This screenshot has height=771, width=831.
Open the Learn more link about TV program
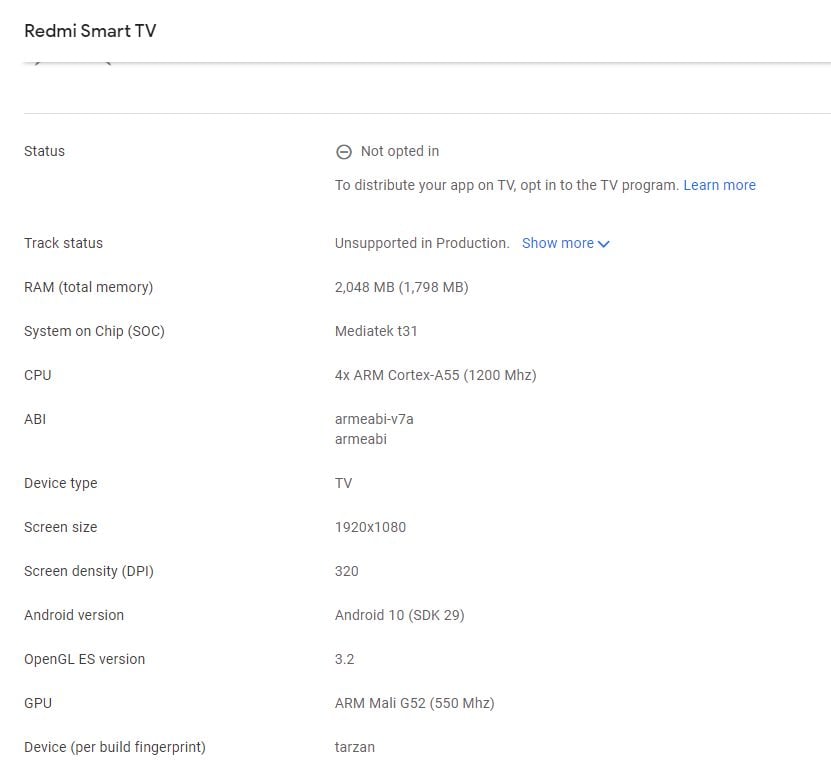(719, 185)
